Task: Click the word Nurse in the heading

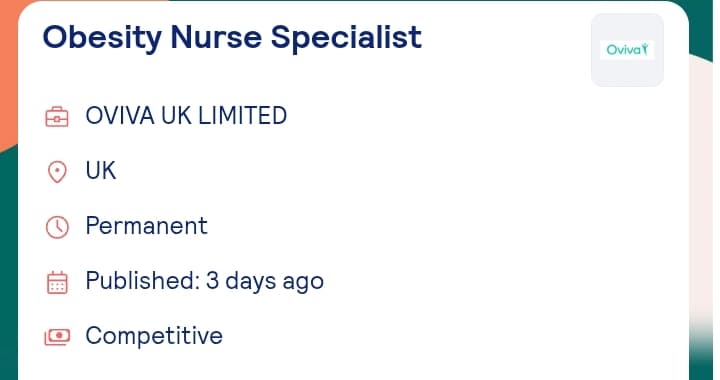Action: (x=216, y=38)
